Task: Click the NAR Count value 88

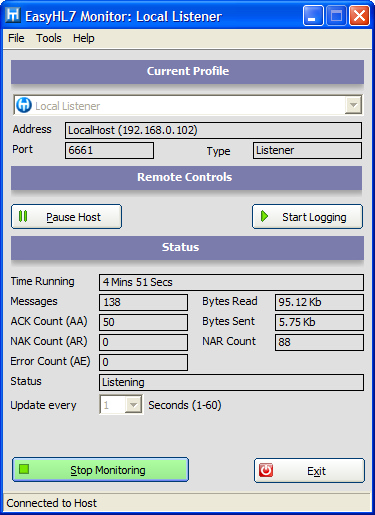Action: coord(319,342)
